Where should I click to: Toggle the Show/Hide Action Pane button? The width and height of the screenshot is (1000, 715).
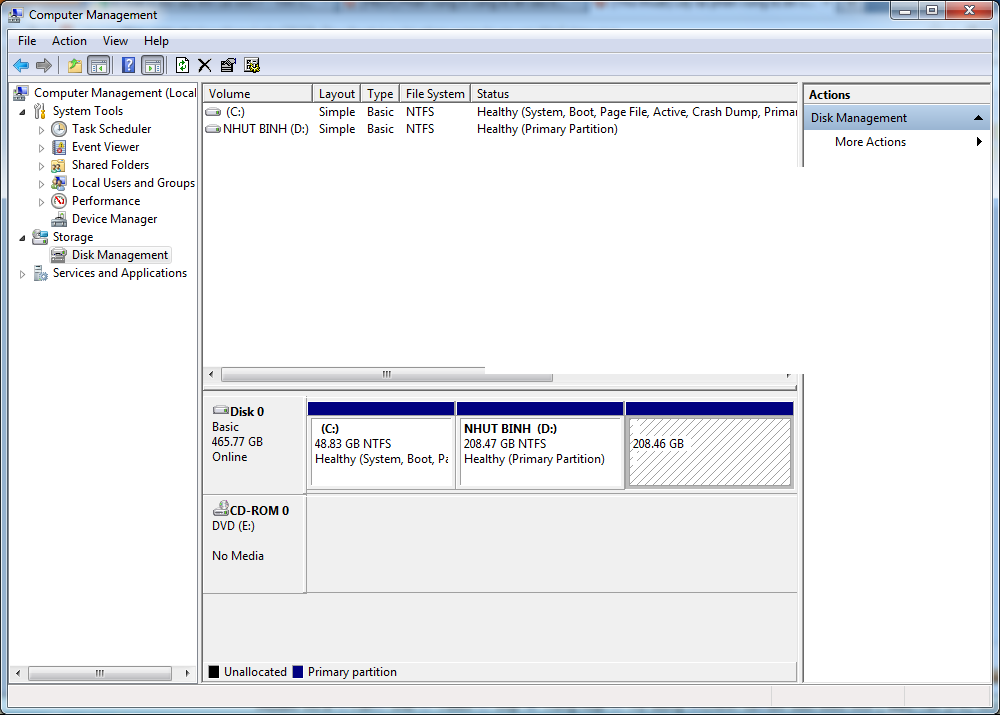coord(152,66)
